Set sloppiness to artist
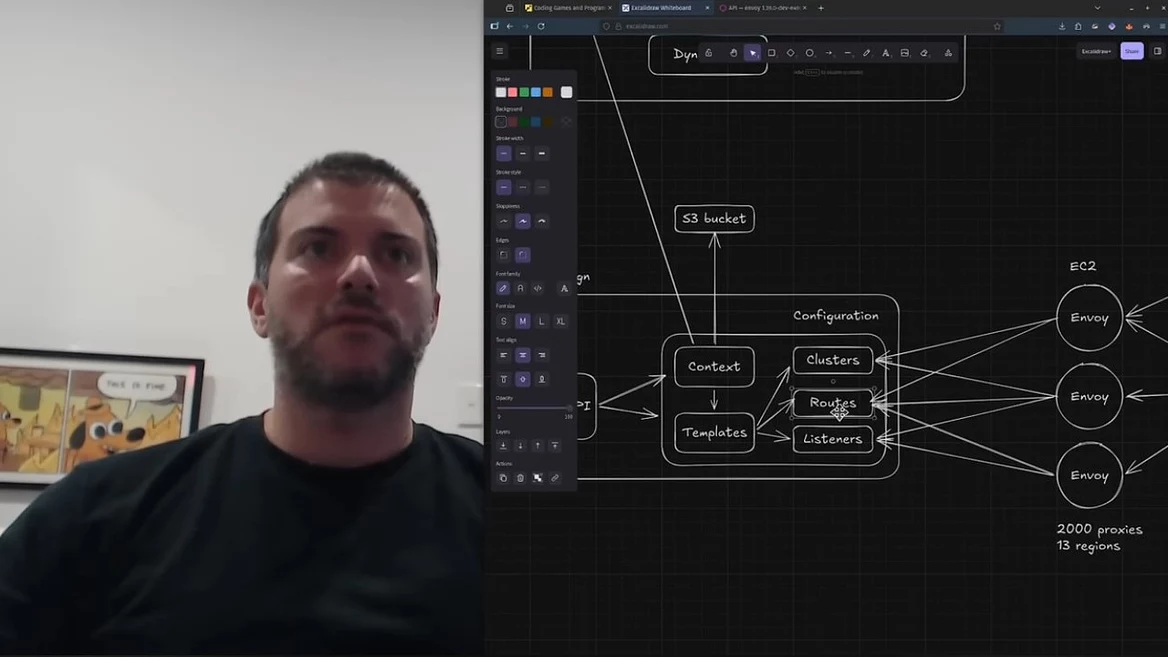Screen dimensions: 1168x657 pyautogui.click(x=523, y=221)
